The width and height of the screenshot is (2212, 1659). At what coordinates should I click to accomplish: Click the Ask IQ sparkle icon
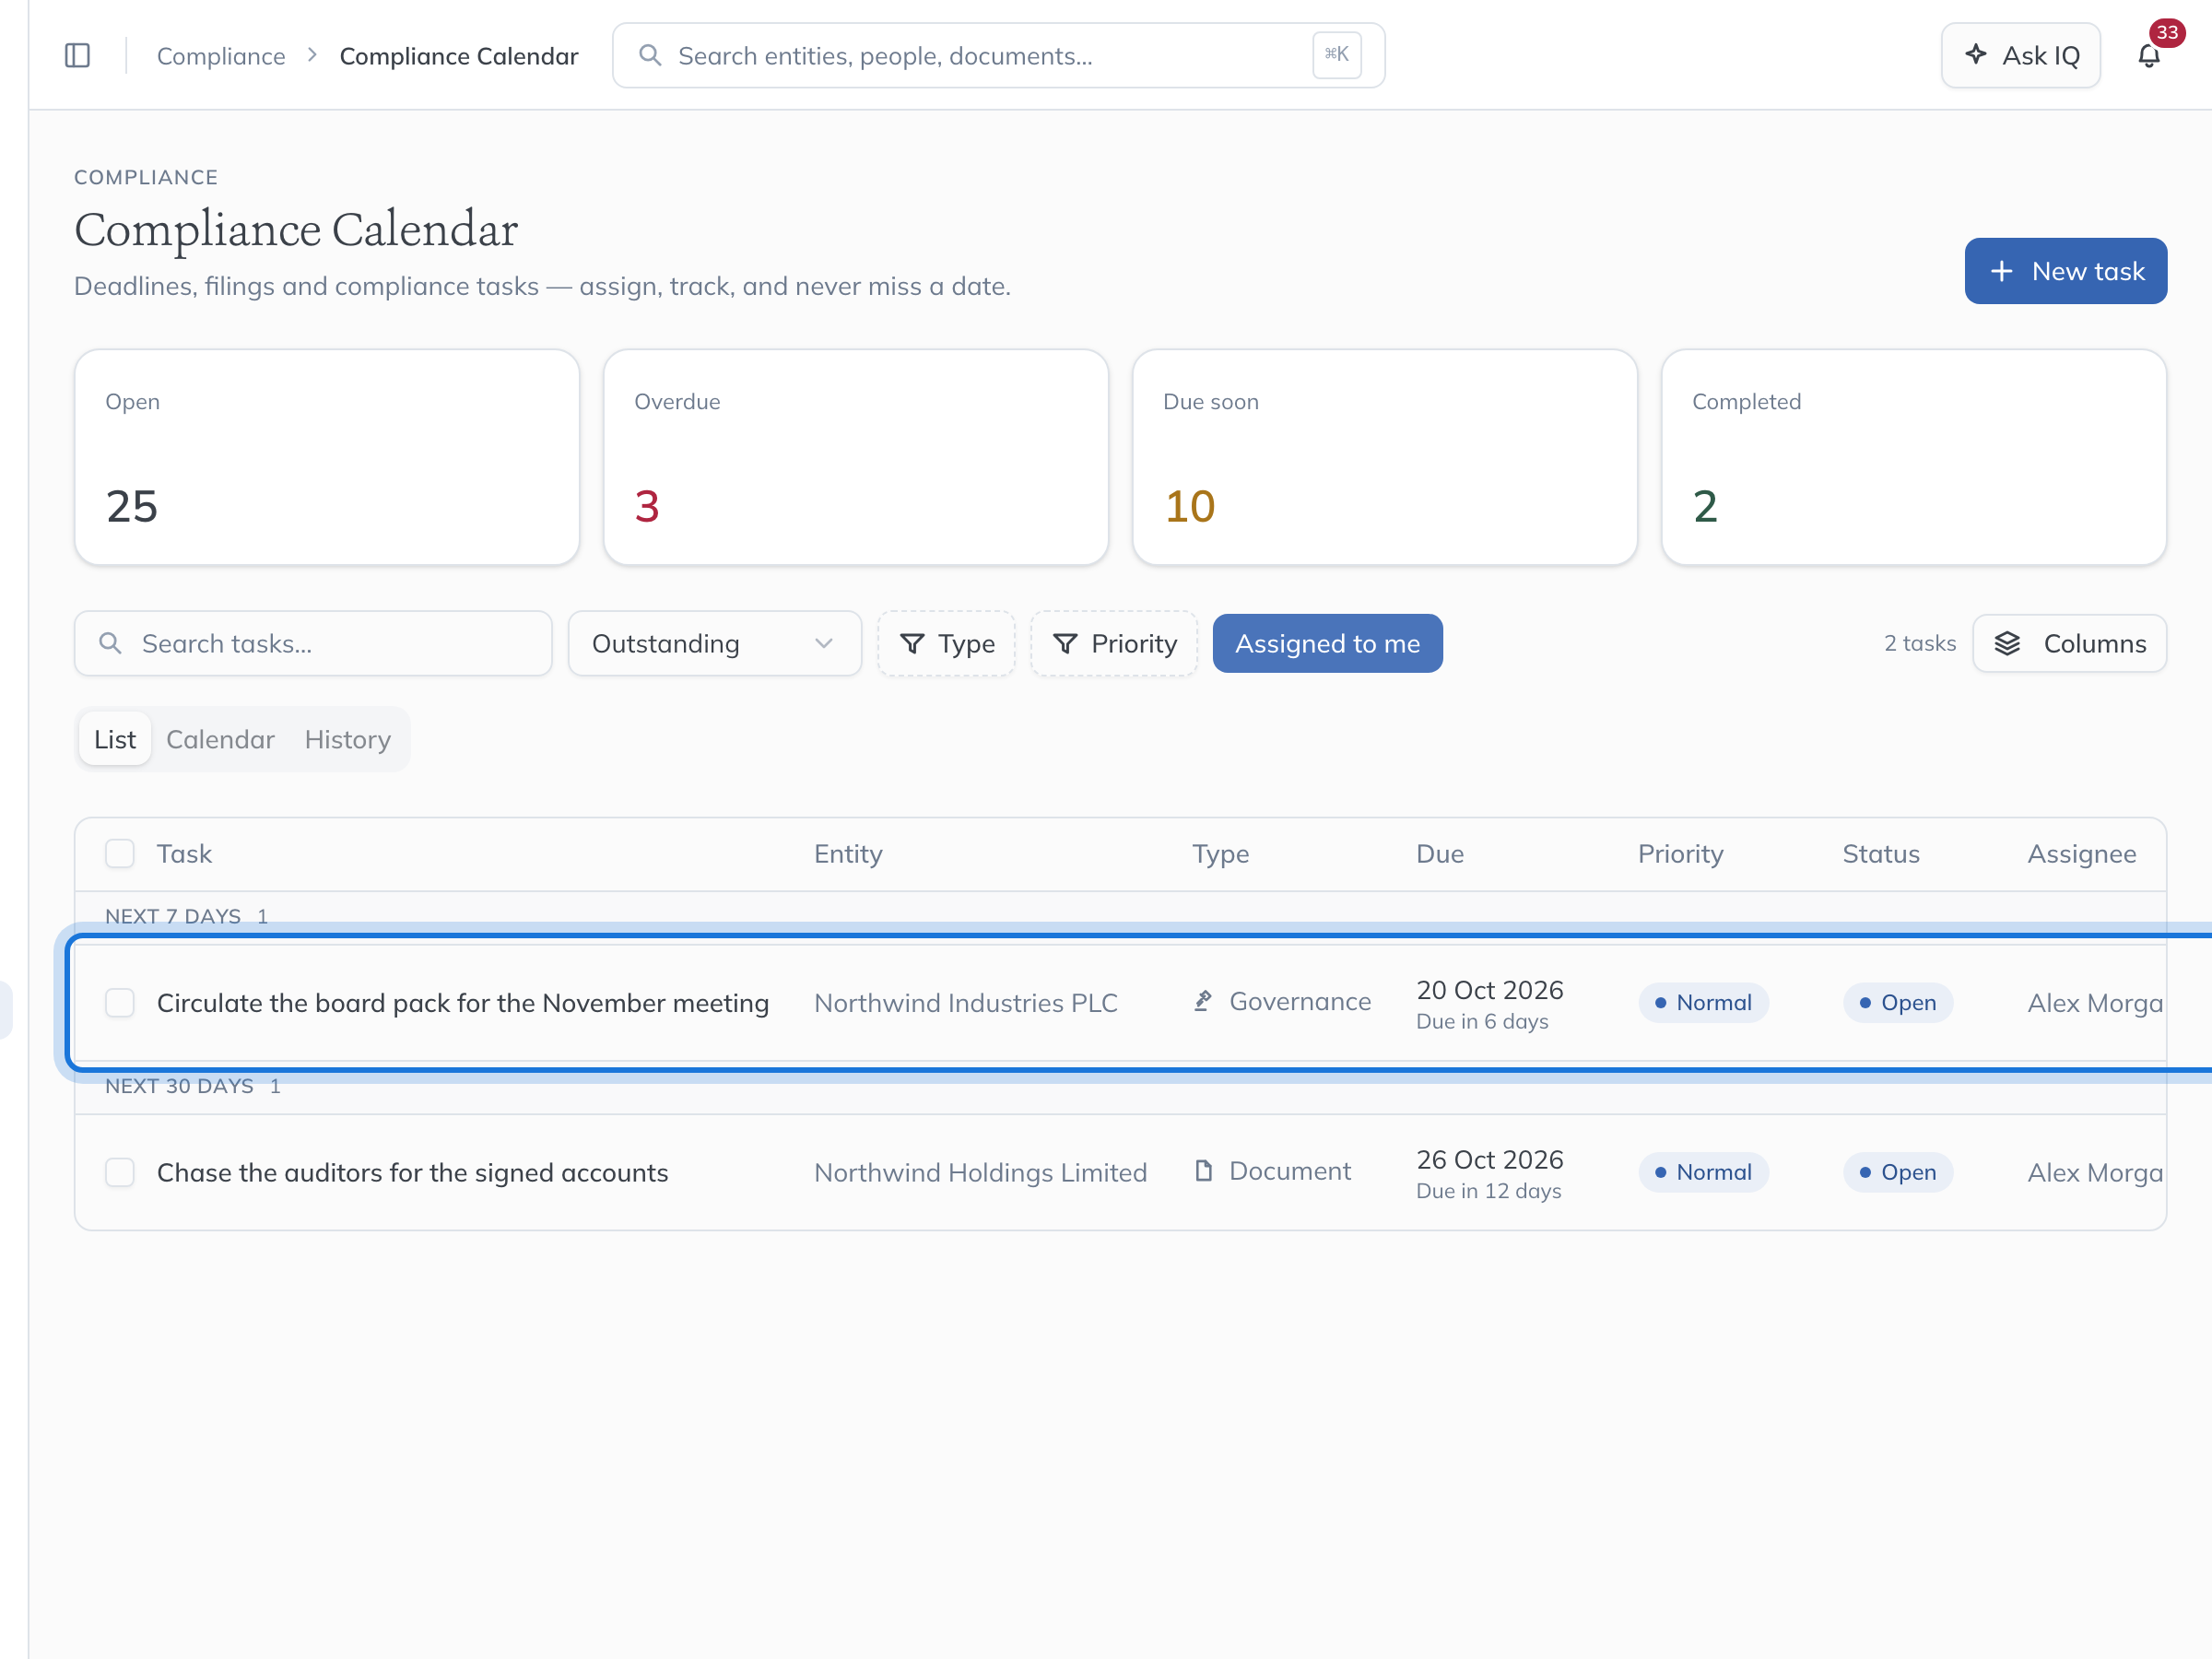click(1976, 54)
